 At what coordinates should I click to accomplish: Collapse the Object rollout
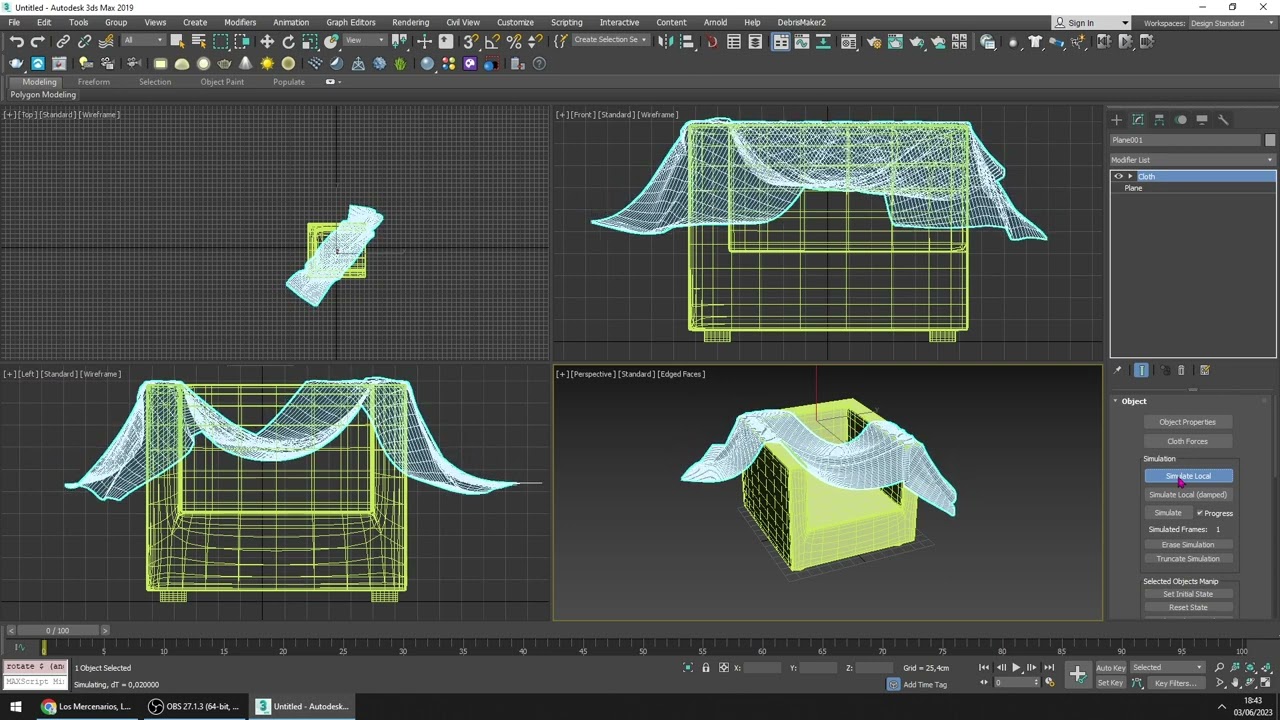(1133, 401)
